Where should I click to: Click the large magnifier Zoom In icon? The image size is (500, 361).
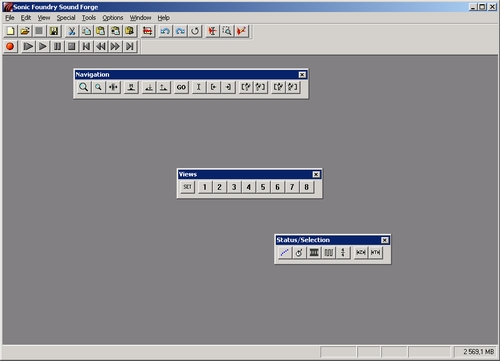[83, 87]
